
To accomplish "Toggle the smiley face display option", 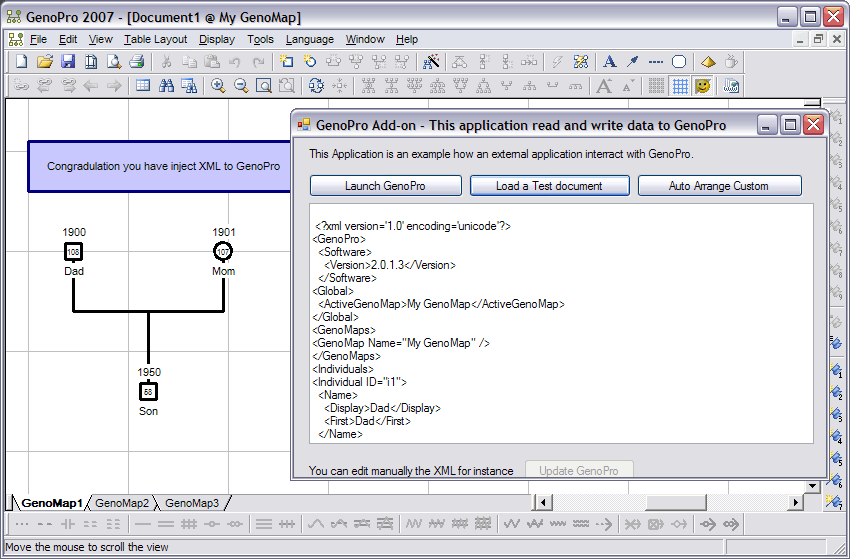I will [703, 86].
